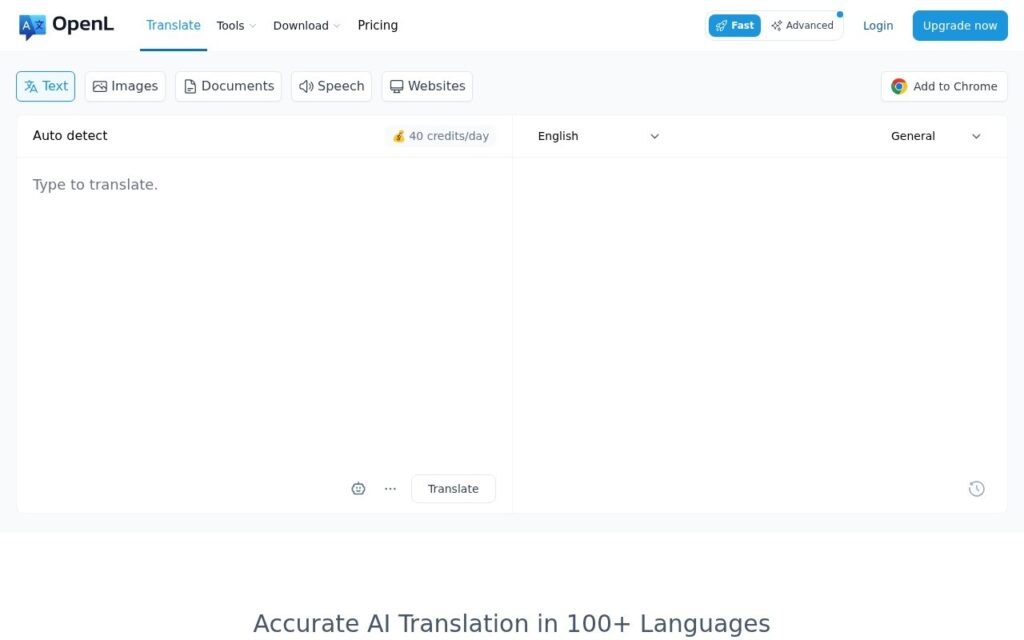Viewport: 1024px width, 640px height.
Task: Click the Login link
Action: click(x=878, y=25)
